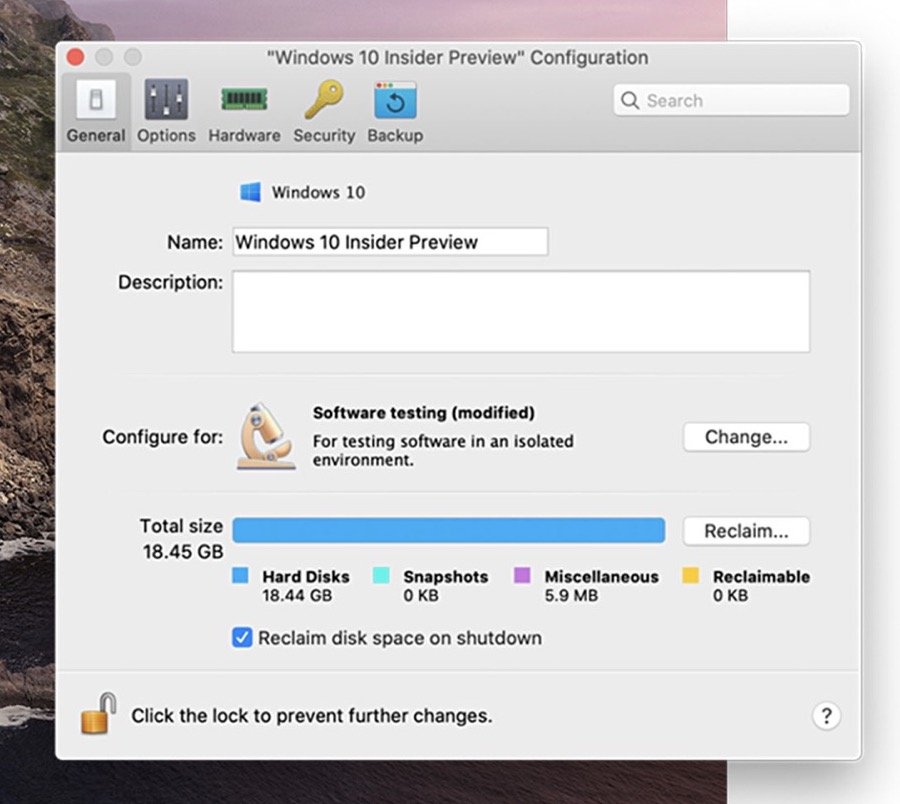Open the Backup tab

click(x=395, y=112)
